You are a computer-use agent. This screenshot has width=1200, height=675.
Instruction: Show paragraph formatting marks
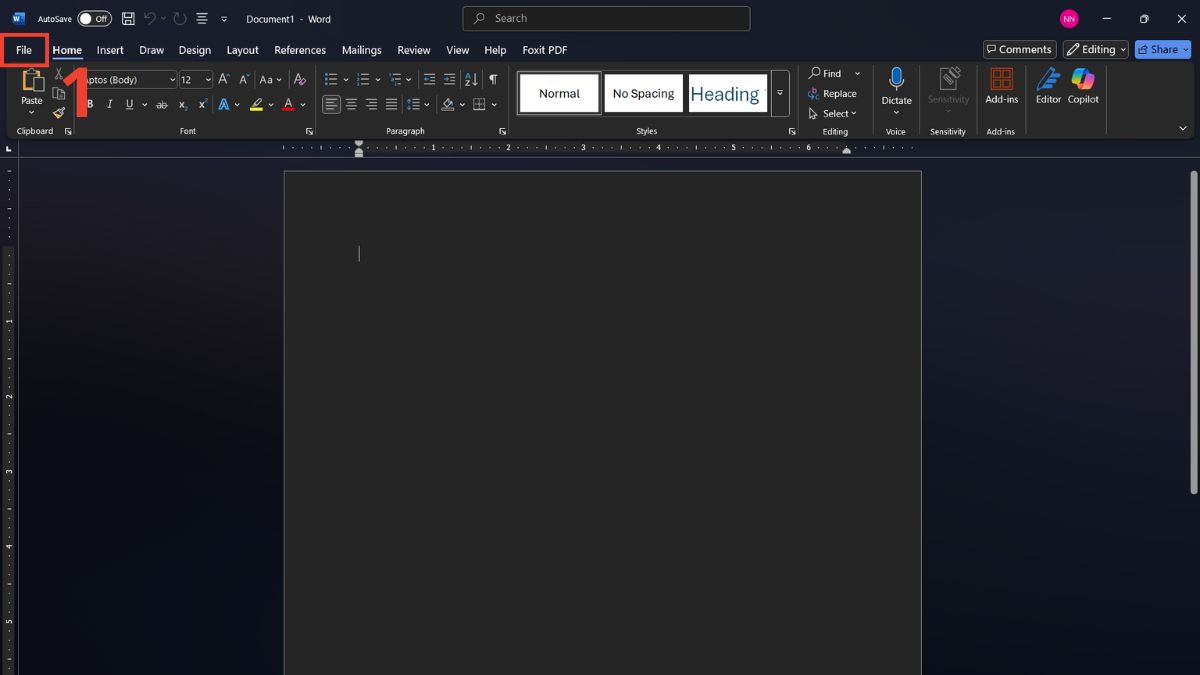click(492, 79)
